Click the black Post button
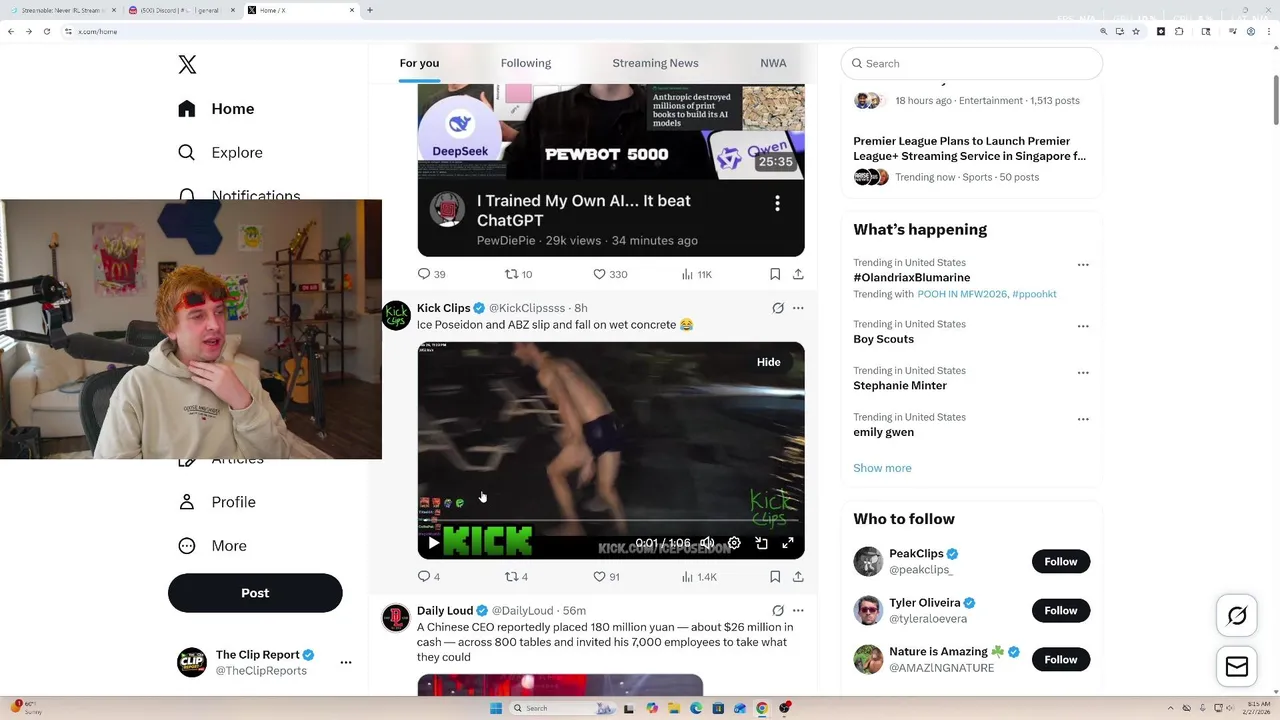Screen dimensions: 1280x720 255,593
